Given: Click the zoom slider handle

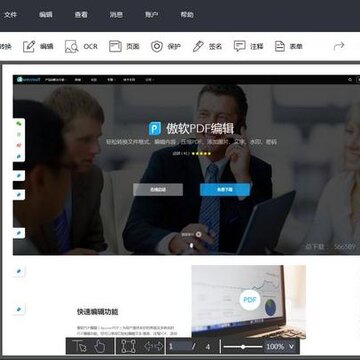Looking at the screenshot, I should click(243, 347).
